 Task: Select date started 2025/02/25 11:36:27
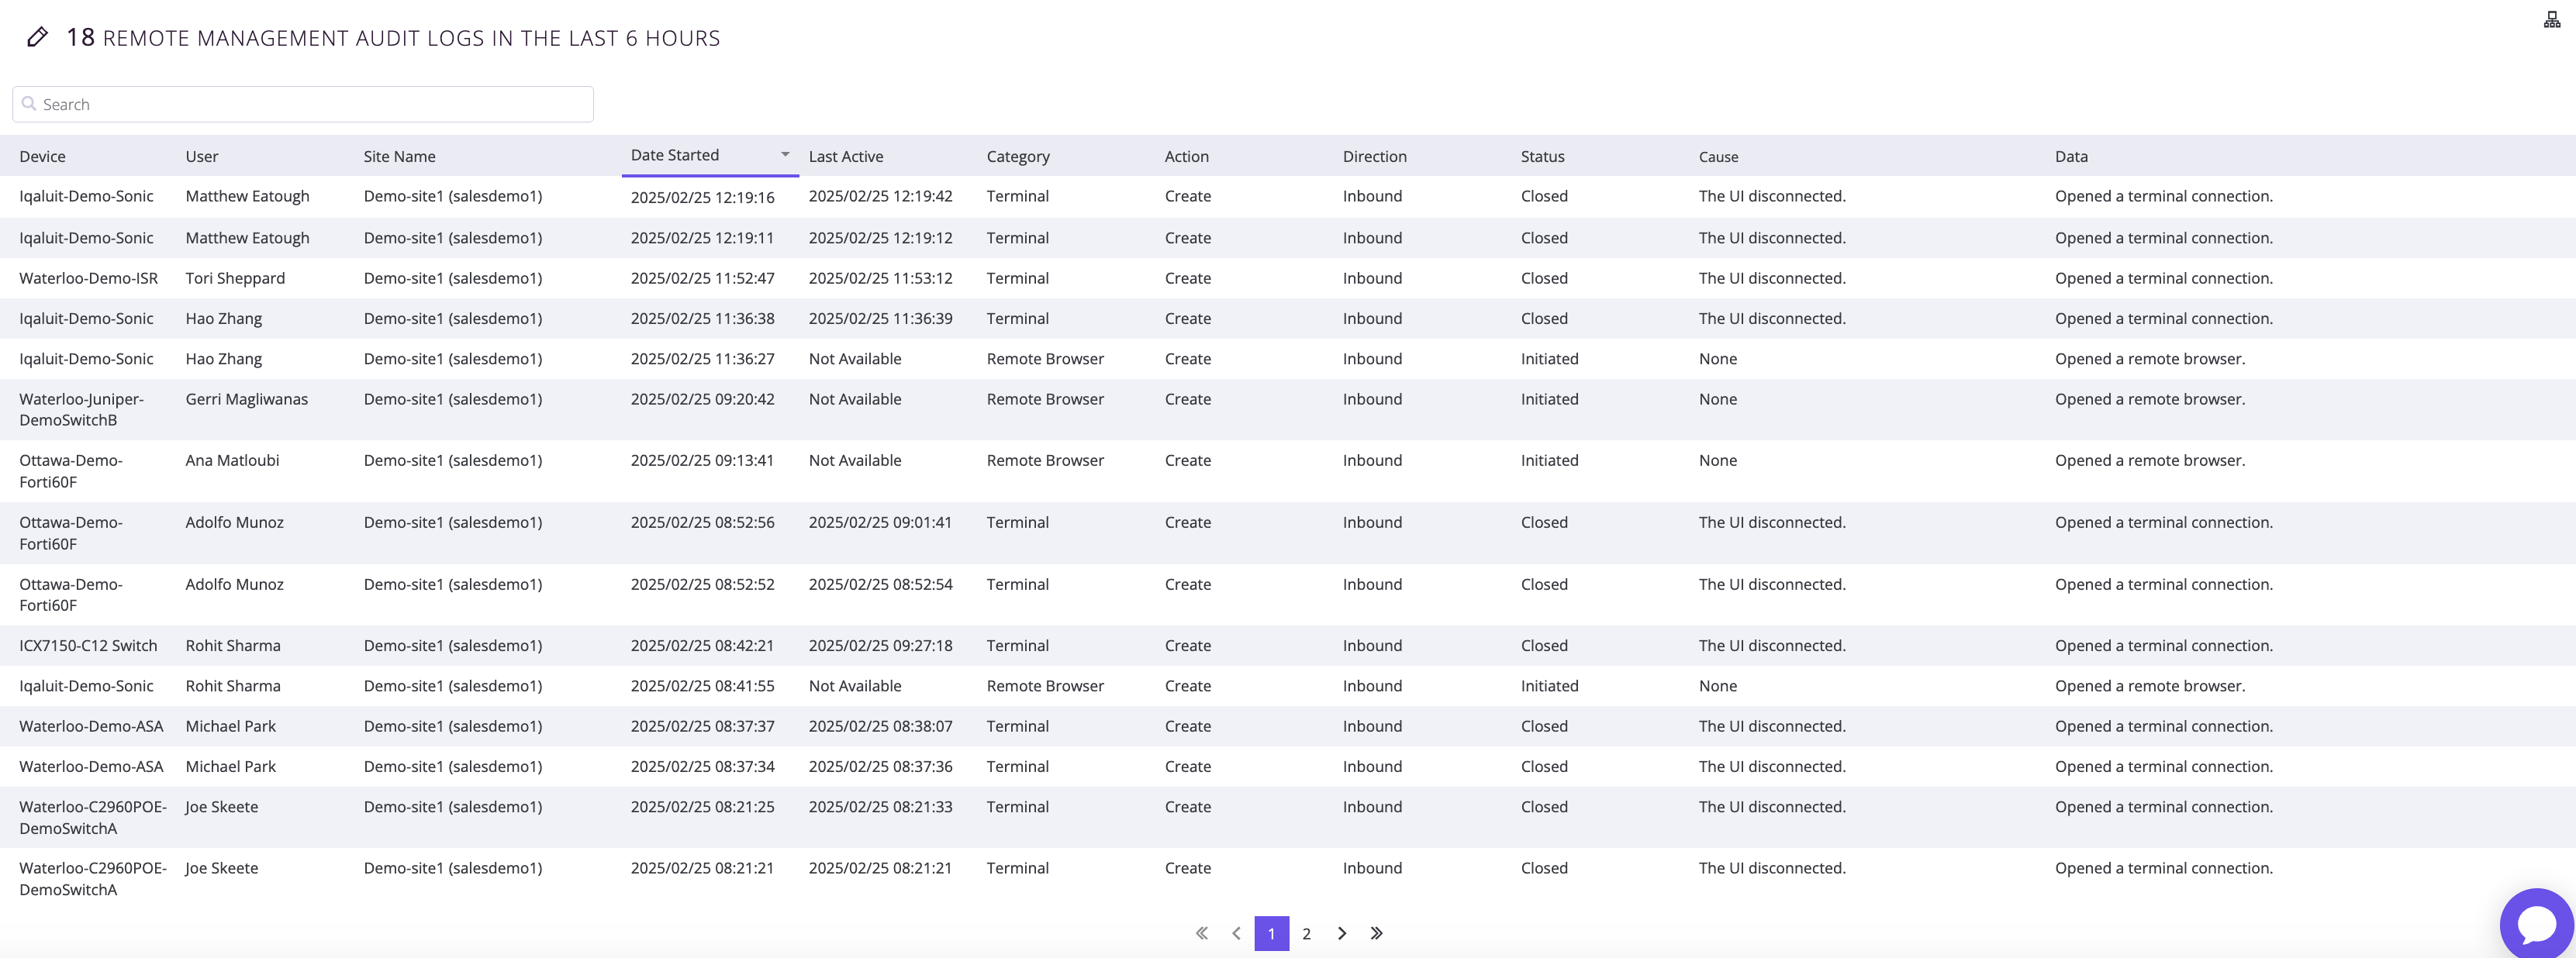click(x=703, y=358)
